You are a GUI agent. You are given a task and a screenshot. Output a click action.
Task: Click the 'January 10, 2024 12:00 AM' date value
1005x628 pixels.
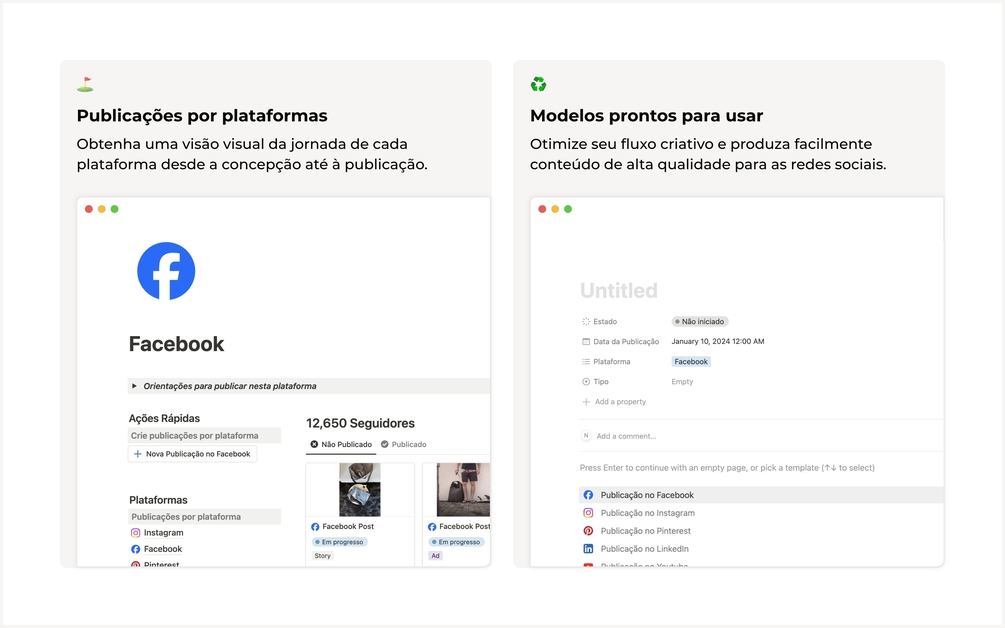(x=718, y=342)
